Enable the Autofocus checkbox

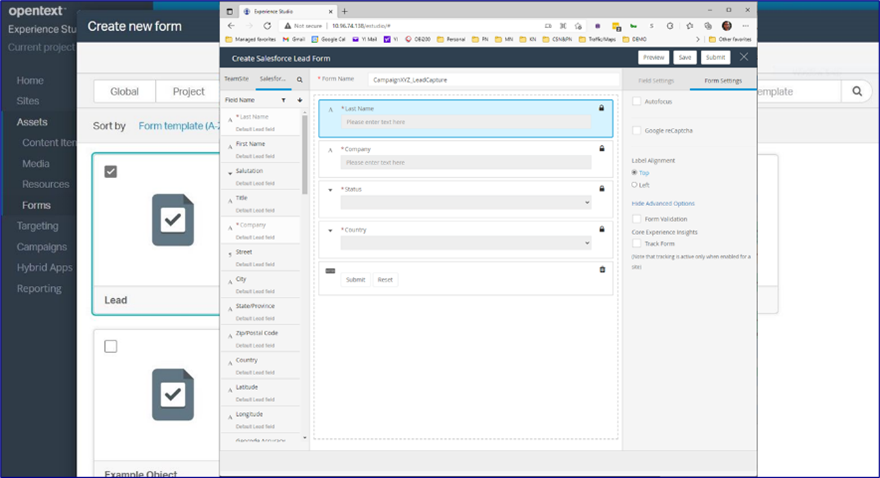636,102
